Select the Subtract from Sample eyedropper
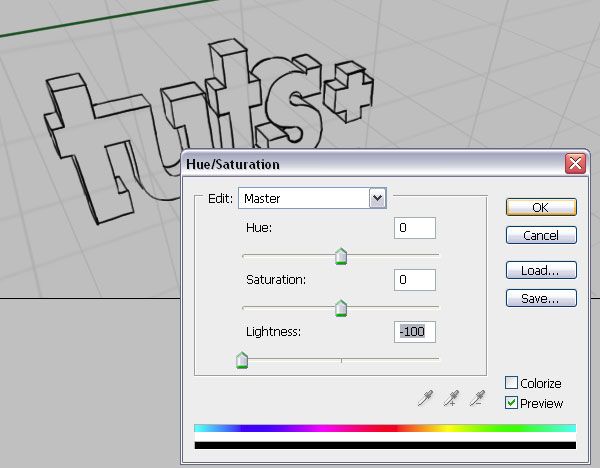600x468 pixels. pyautogui.click(x=478, y=398)
